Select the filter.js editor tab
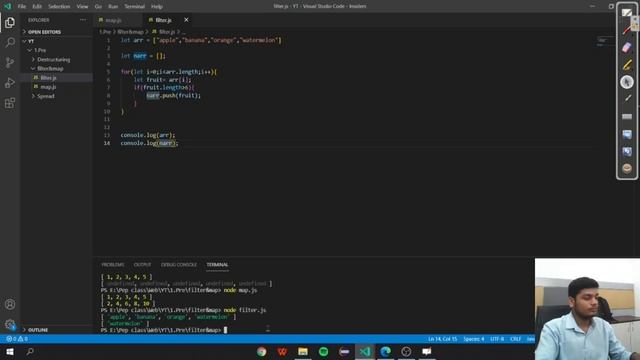Screen dimensions: 640x360 [163, 20]
